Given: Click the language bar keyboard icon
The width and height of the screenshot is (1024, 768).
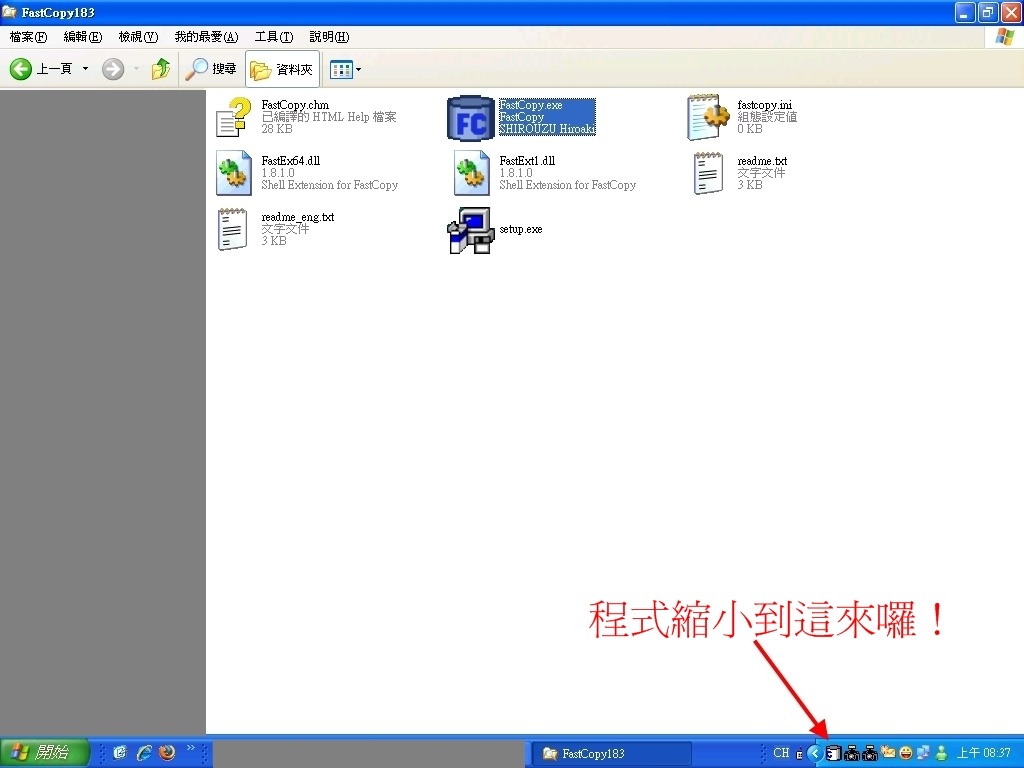Looking at the screenshot, I should pyautogui.click(x=799, y=754).
